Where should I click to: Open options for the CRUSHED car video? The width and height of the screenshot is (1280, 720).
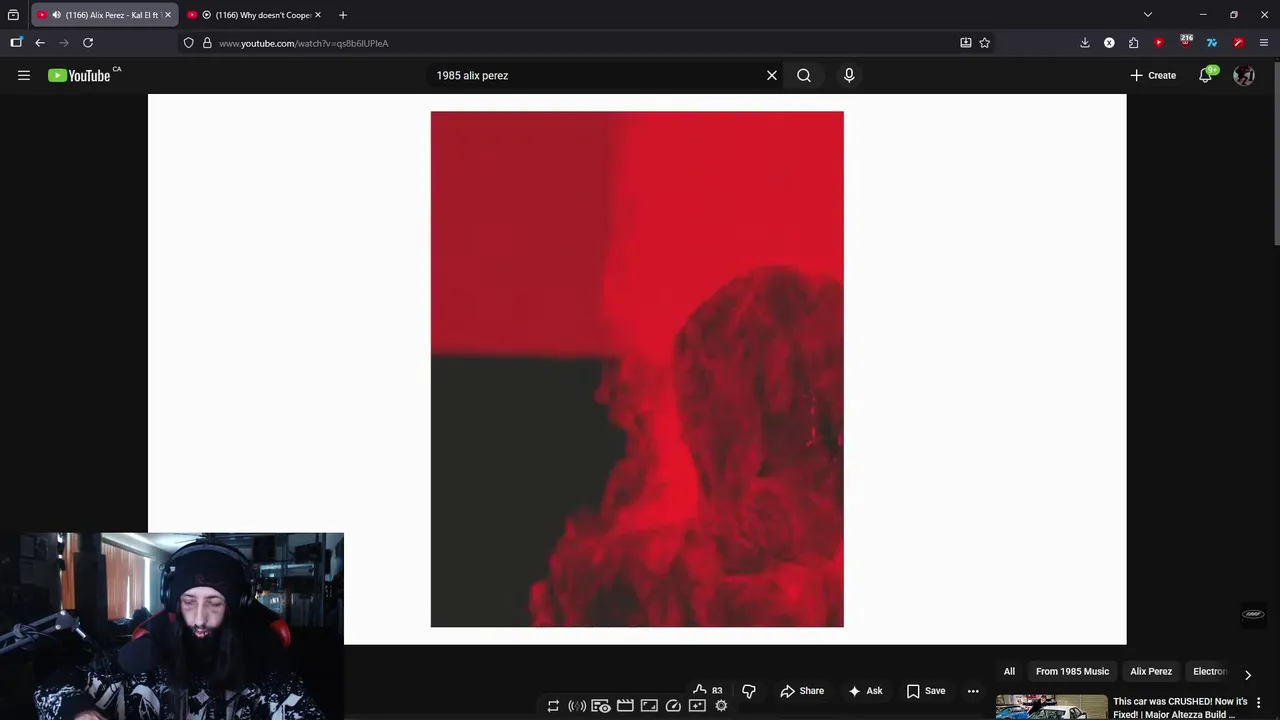coord(1259,703)
